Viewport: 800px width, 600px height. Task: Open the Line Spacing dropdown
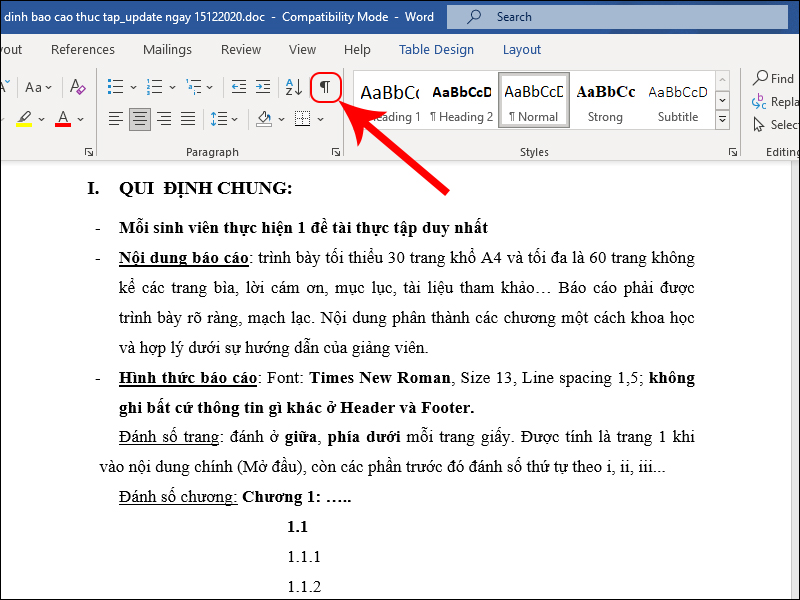[x=218, y=119]
